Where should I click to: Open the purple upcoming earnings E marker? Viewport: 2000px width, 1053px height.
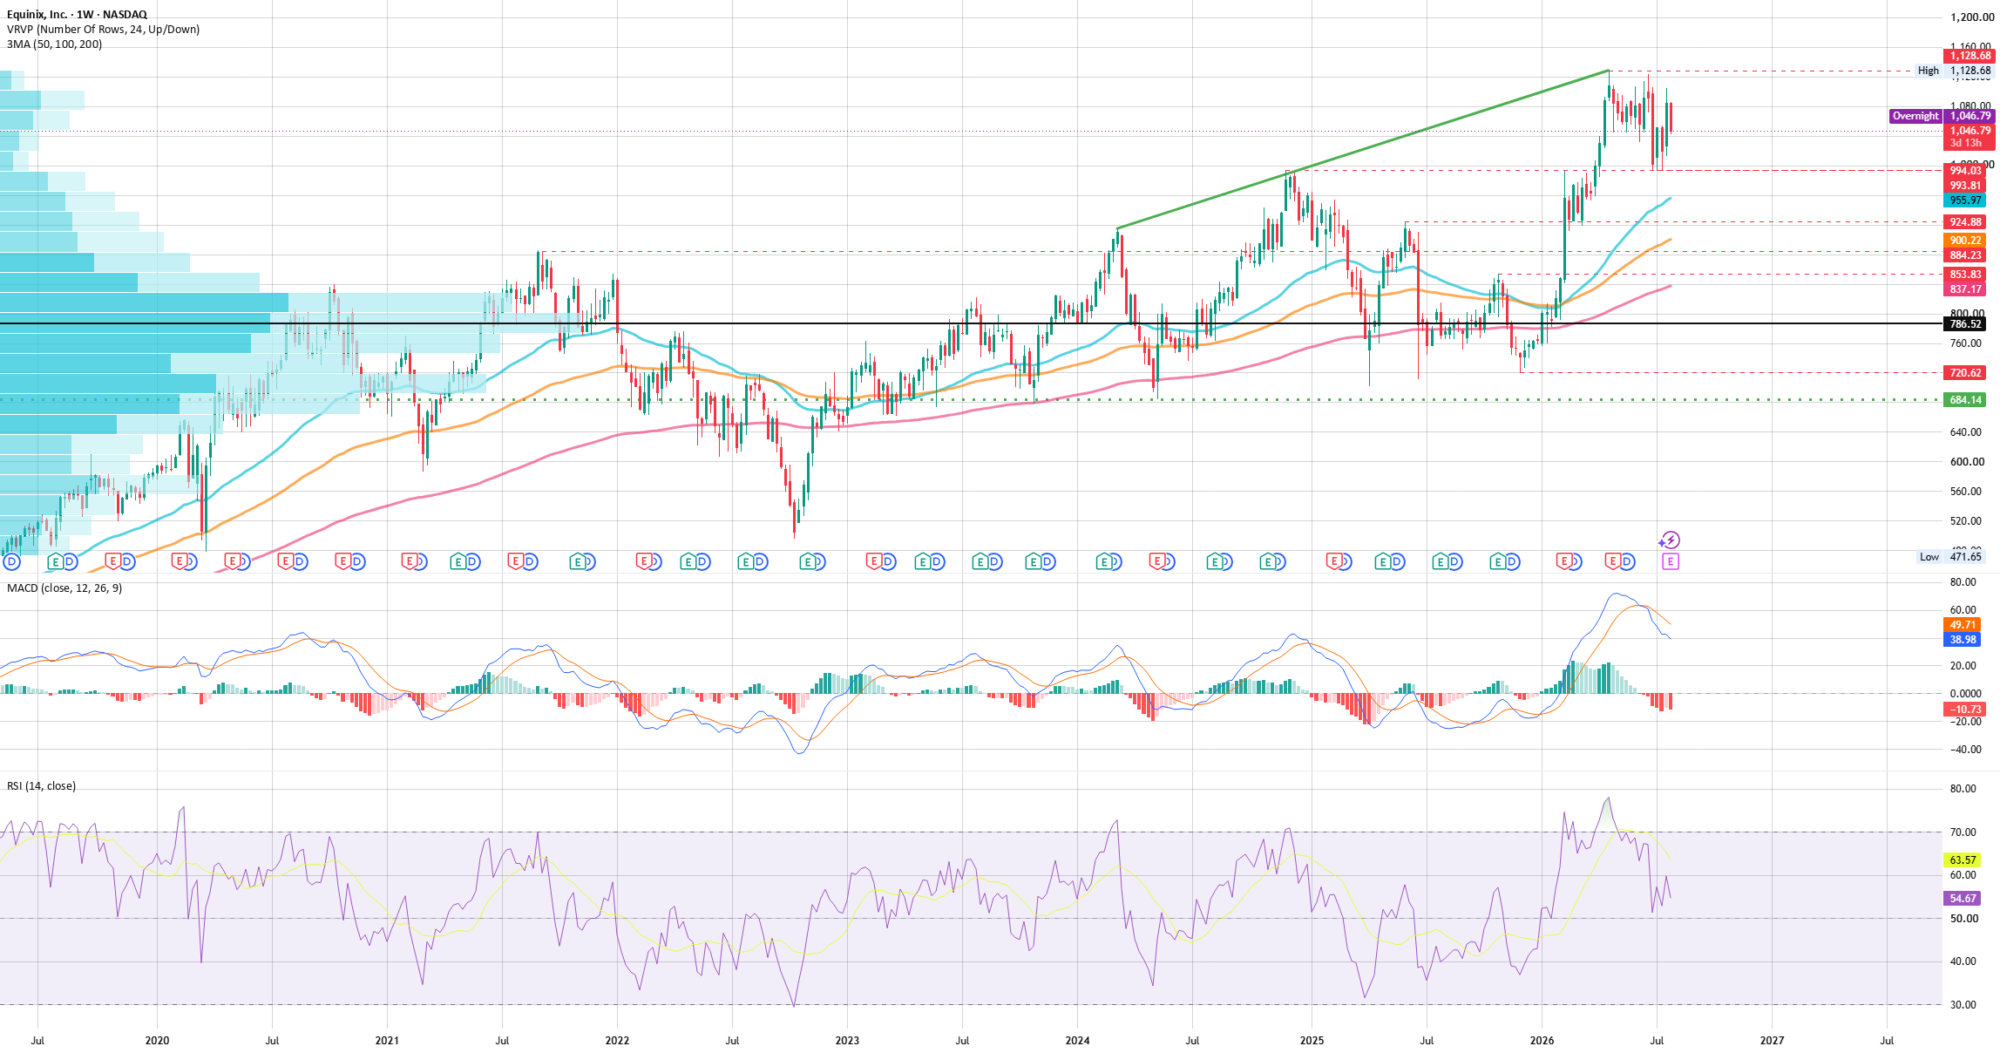point(1670,562)
